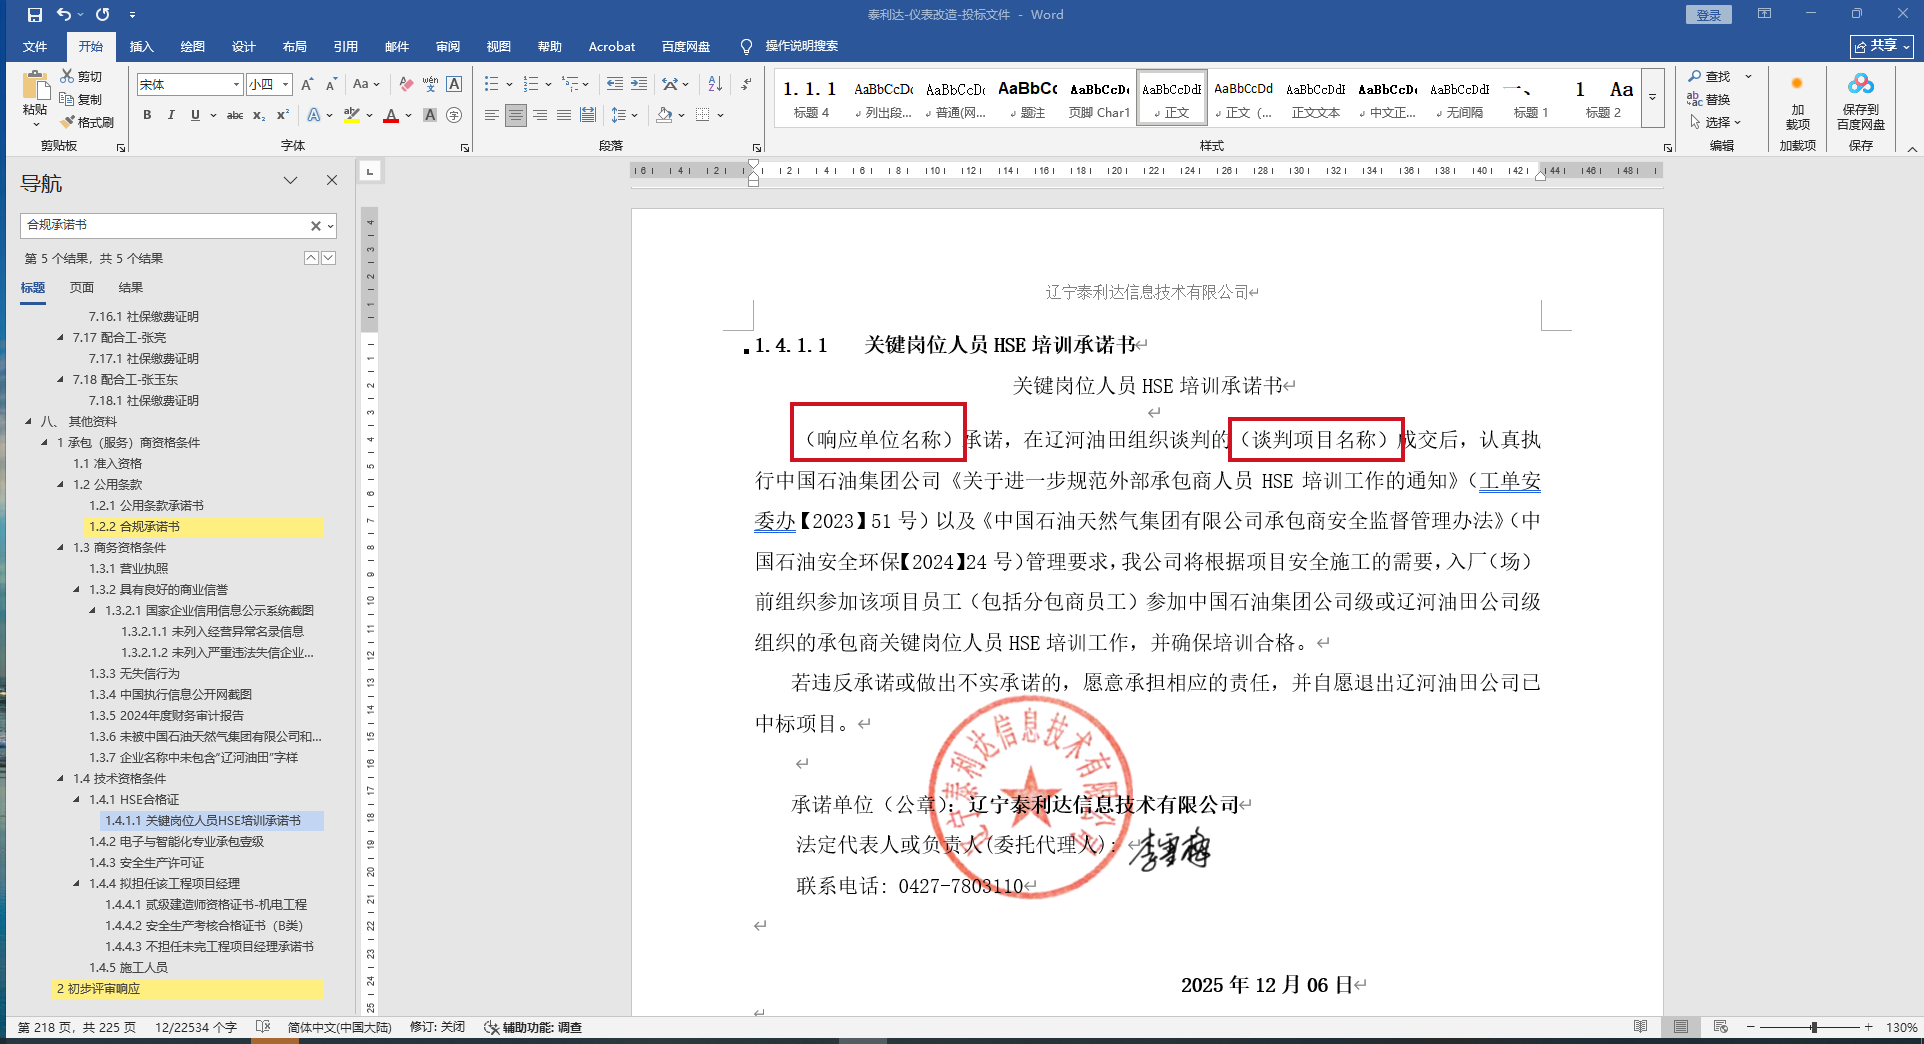Viewport: 1924px width, 1044px height.
Task: Switch to the 插入 (Insert) ribbon tab
Action: pos(142,47)
